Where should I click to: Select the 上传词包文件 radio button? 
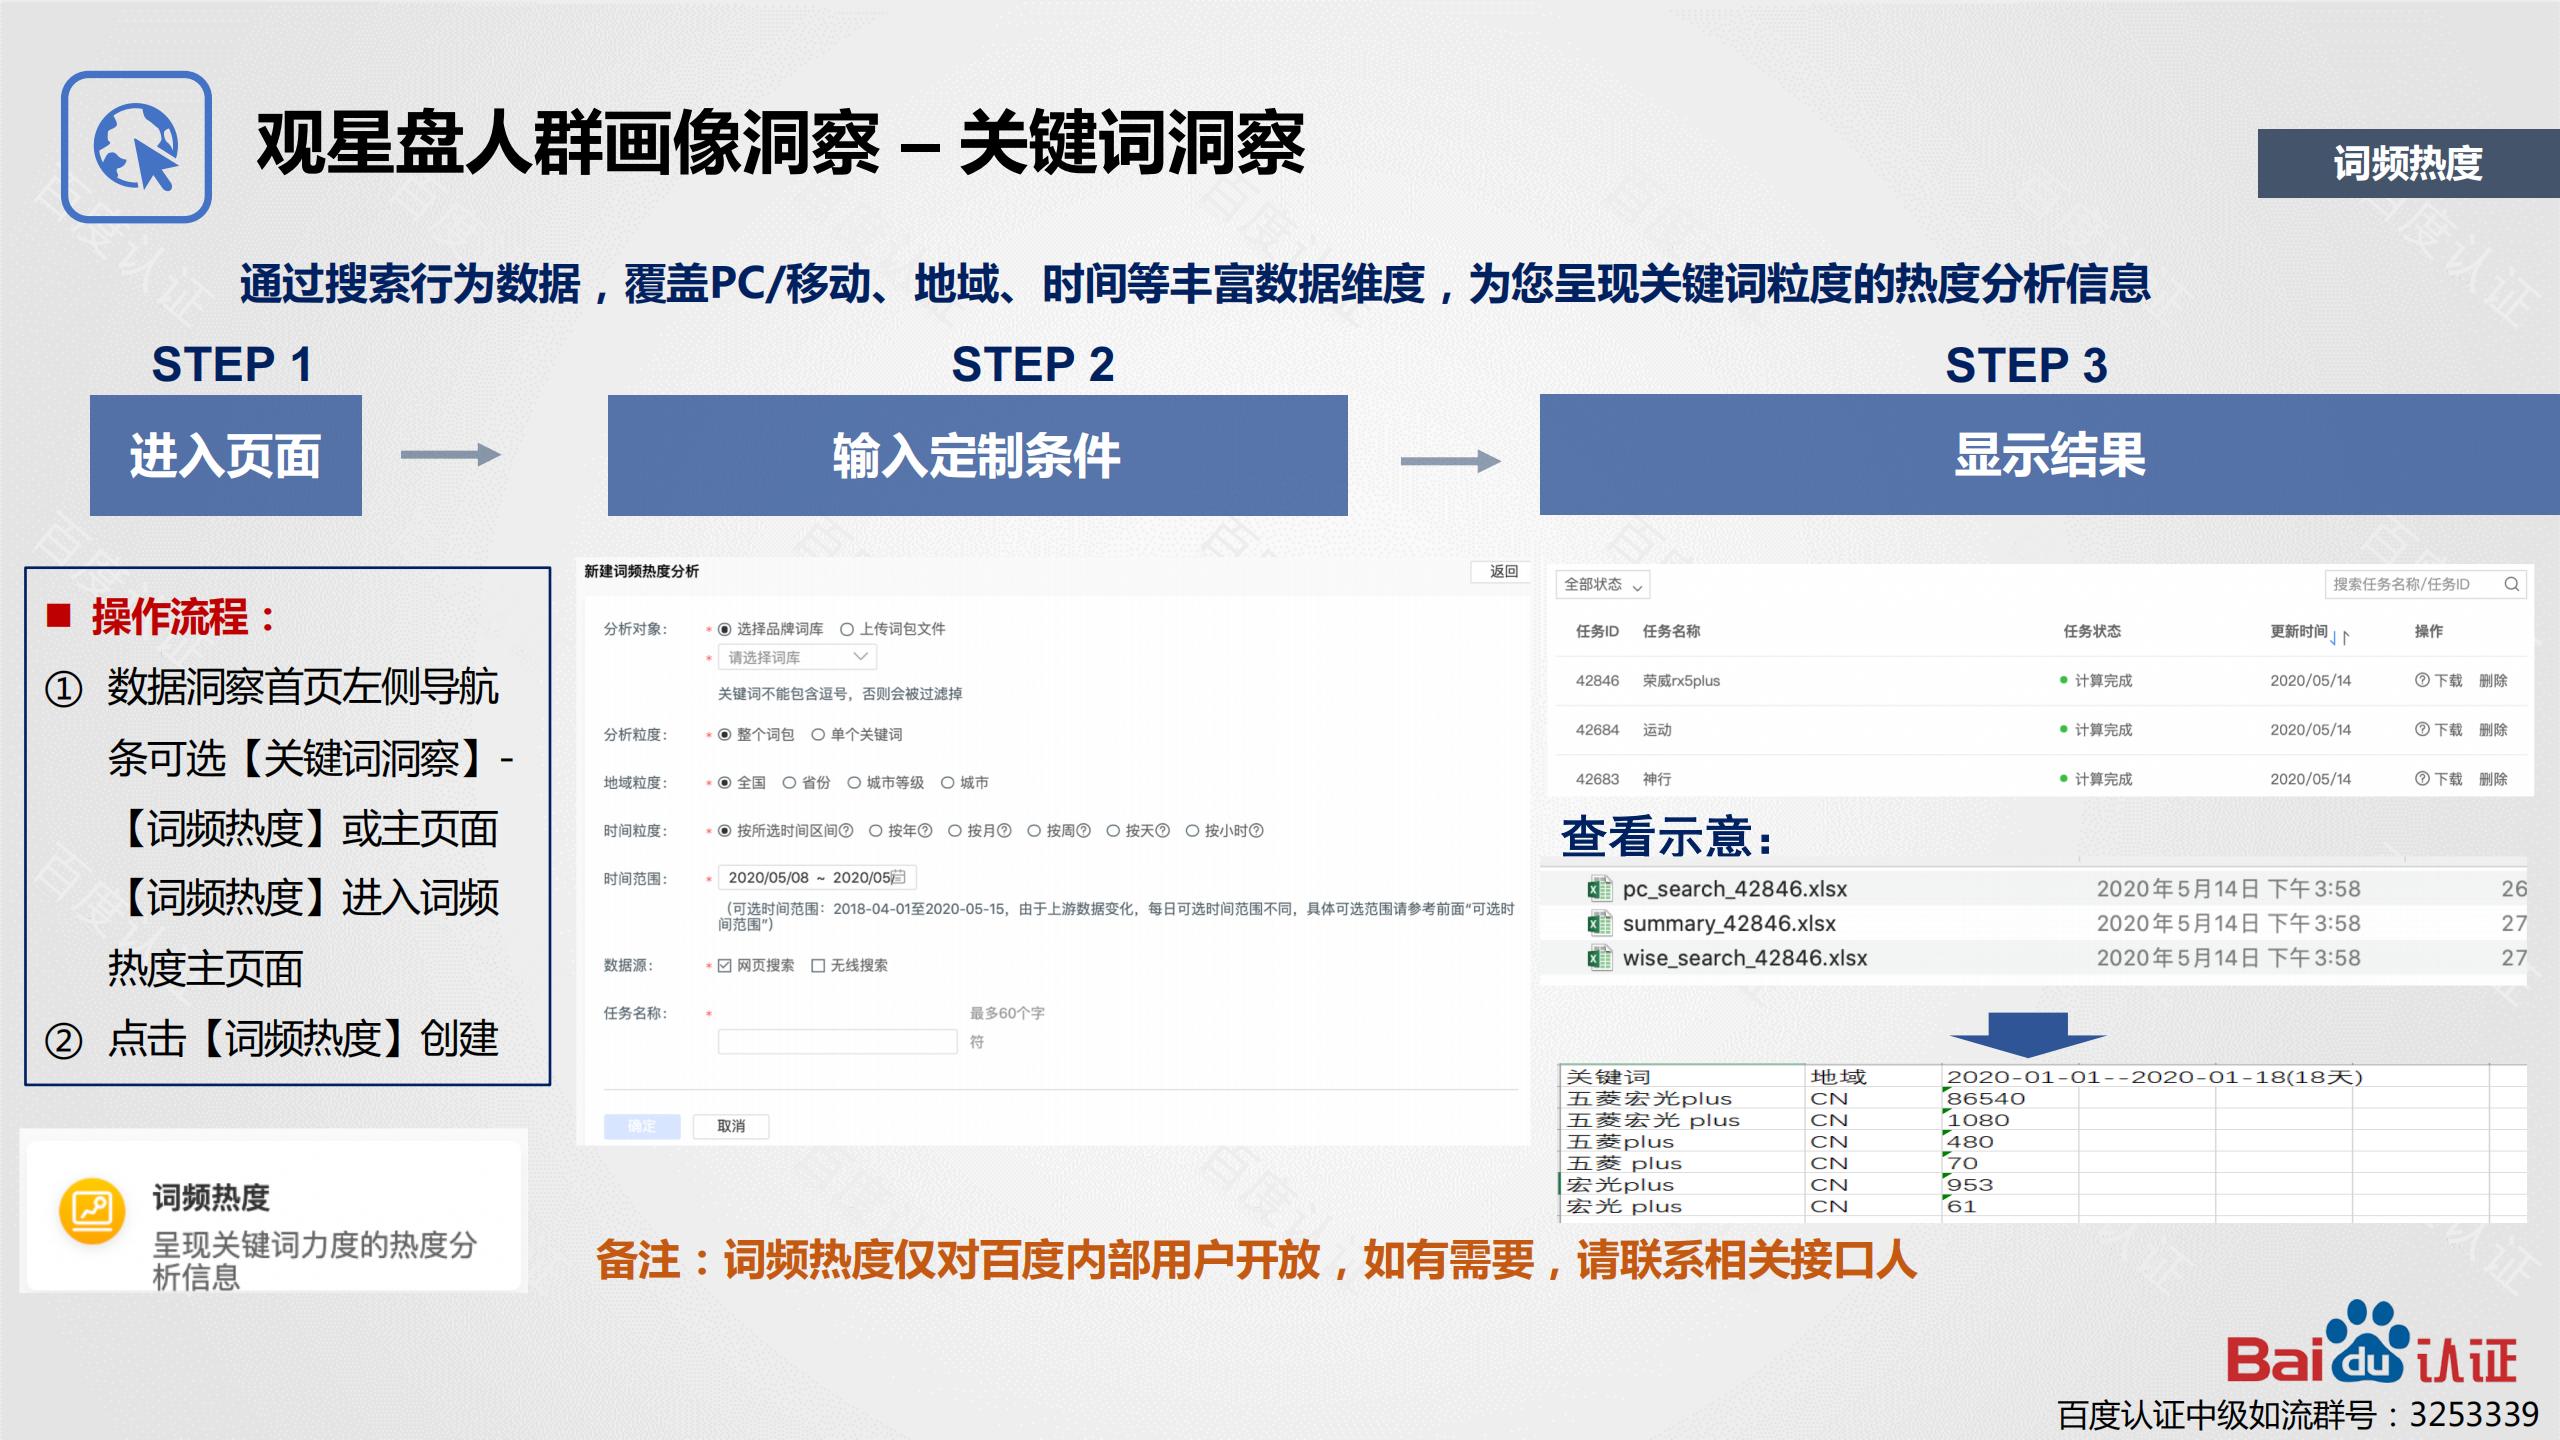click(847, 629)
